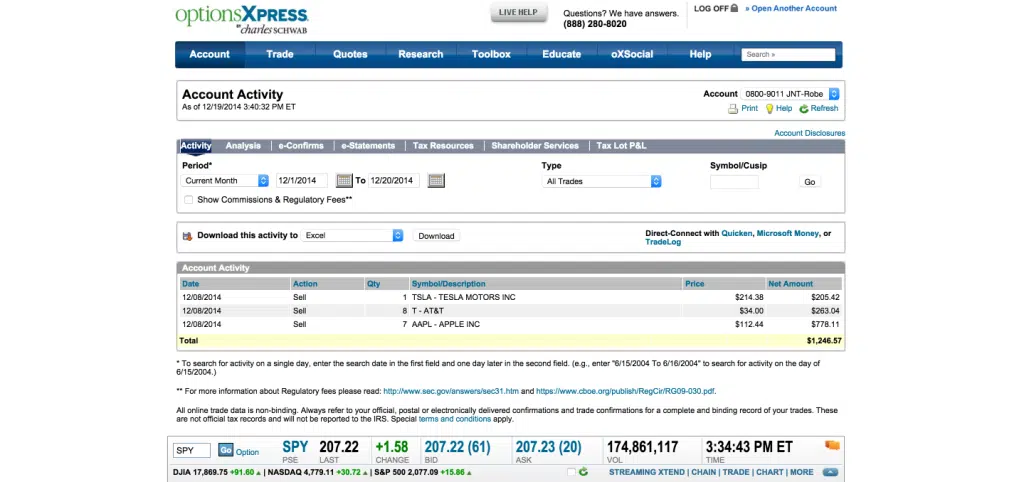Switch to the e-Confirms tab
Screen dimensions: 1024x482
pos(300,146)
